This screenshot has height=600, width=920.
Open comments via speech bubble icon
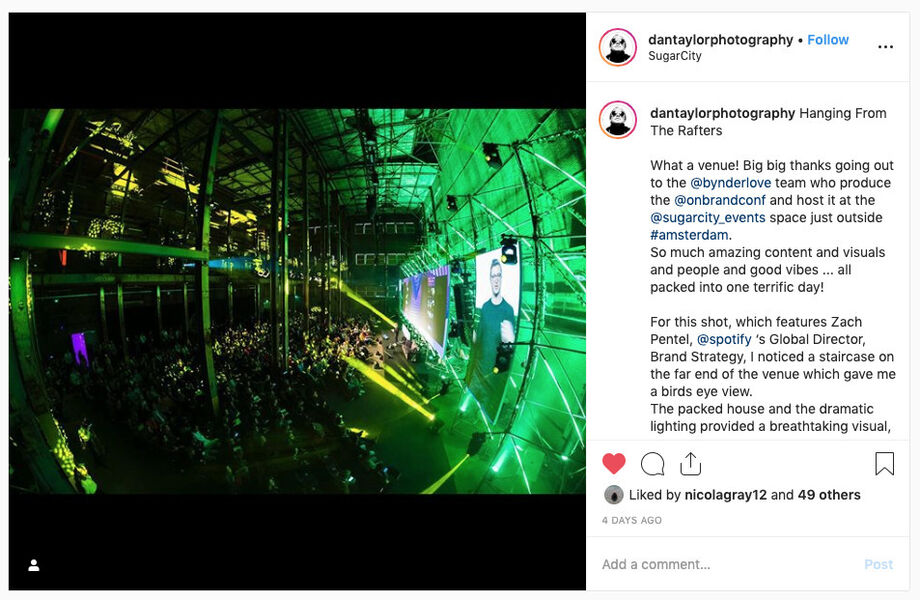pyautogui.click(x=652, y=464)
